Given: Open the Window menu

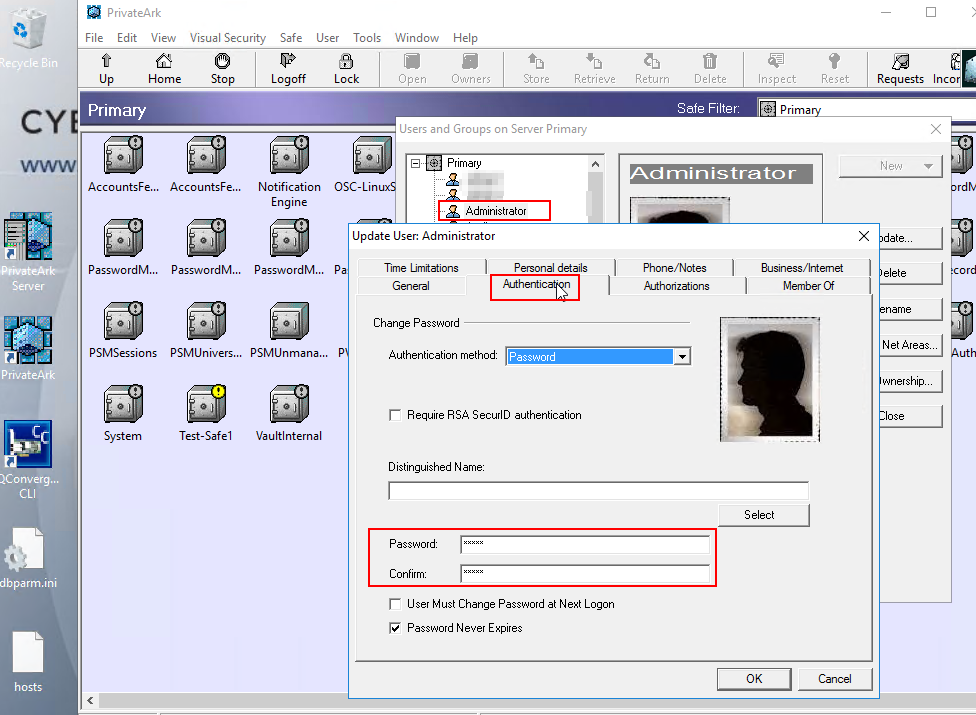Looking at the screenshot, I should 416,38.
